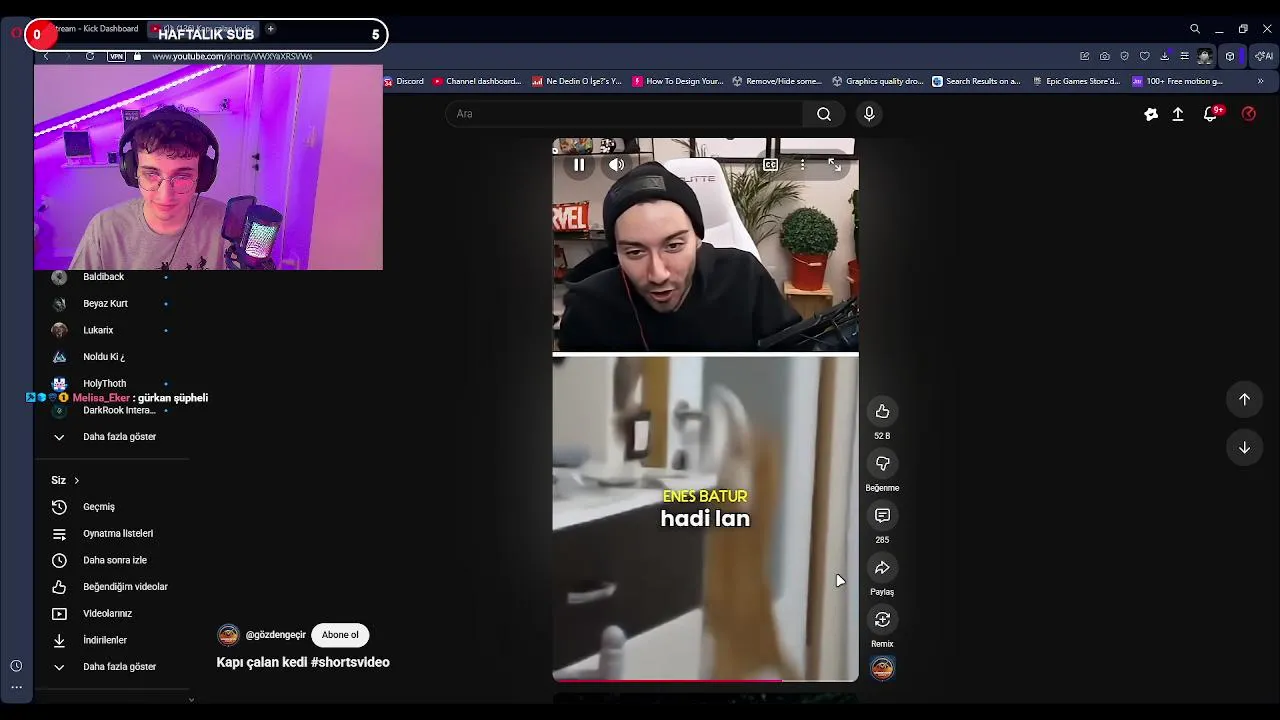Screen dimensions: 1280x720
Task: Open the Graphics quality dro bookmark
Action: (877, 81)
